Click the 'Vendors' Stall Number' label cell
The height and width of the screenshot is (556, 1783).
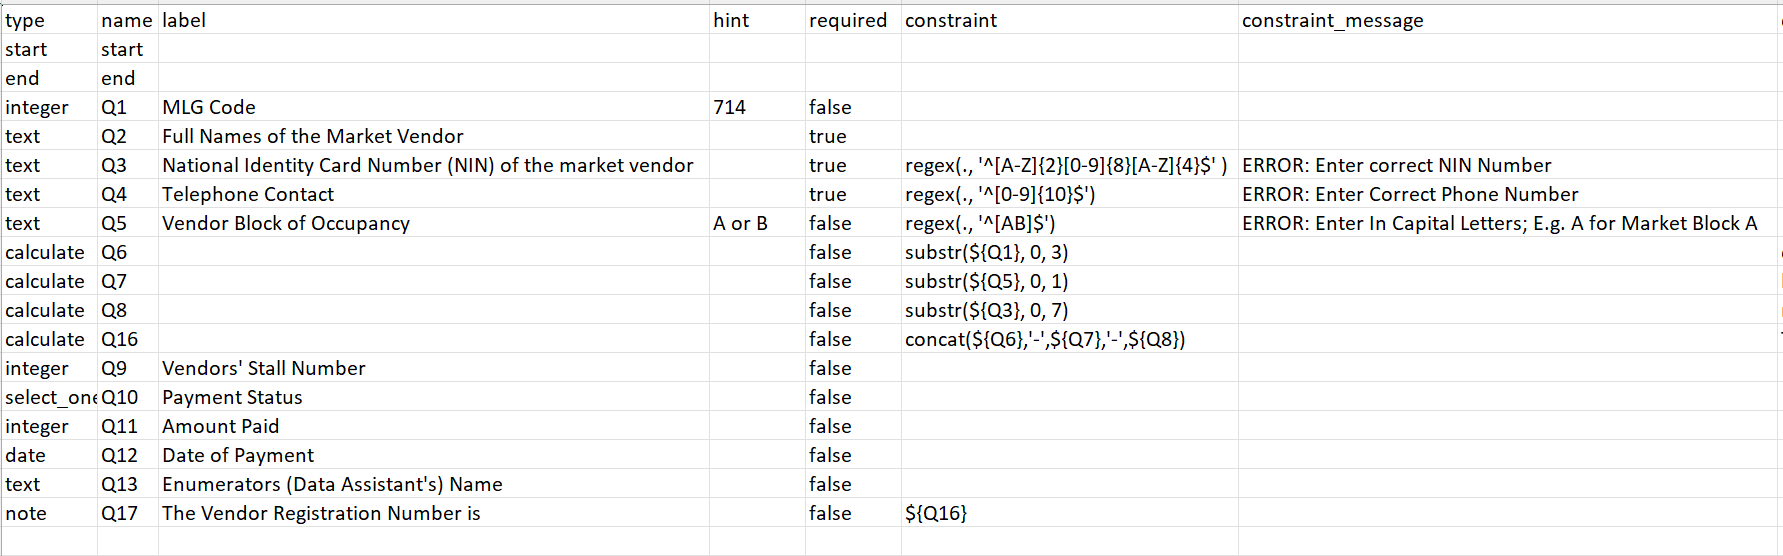pos(434,368)
